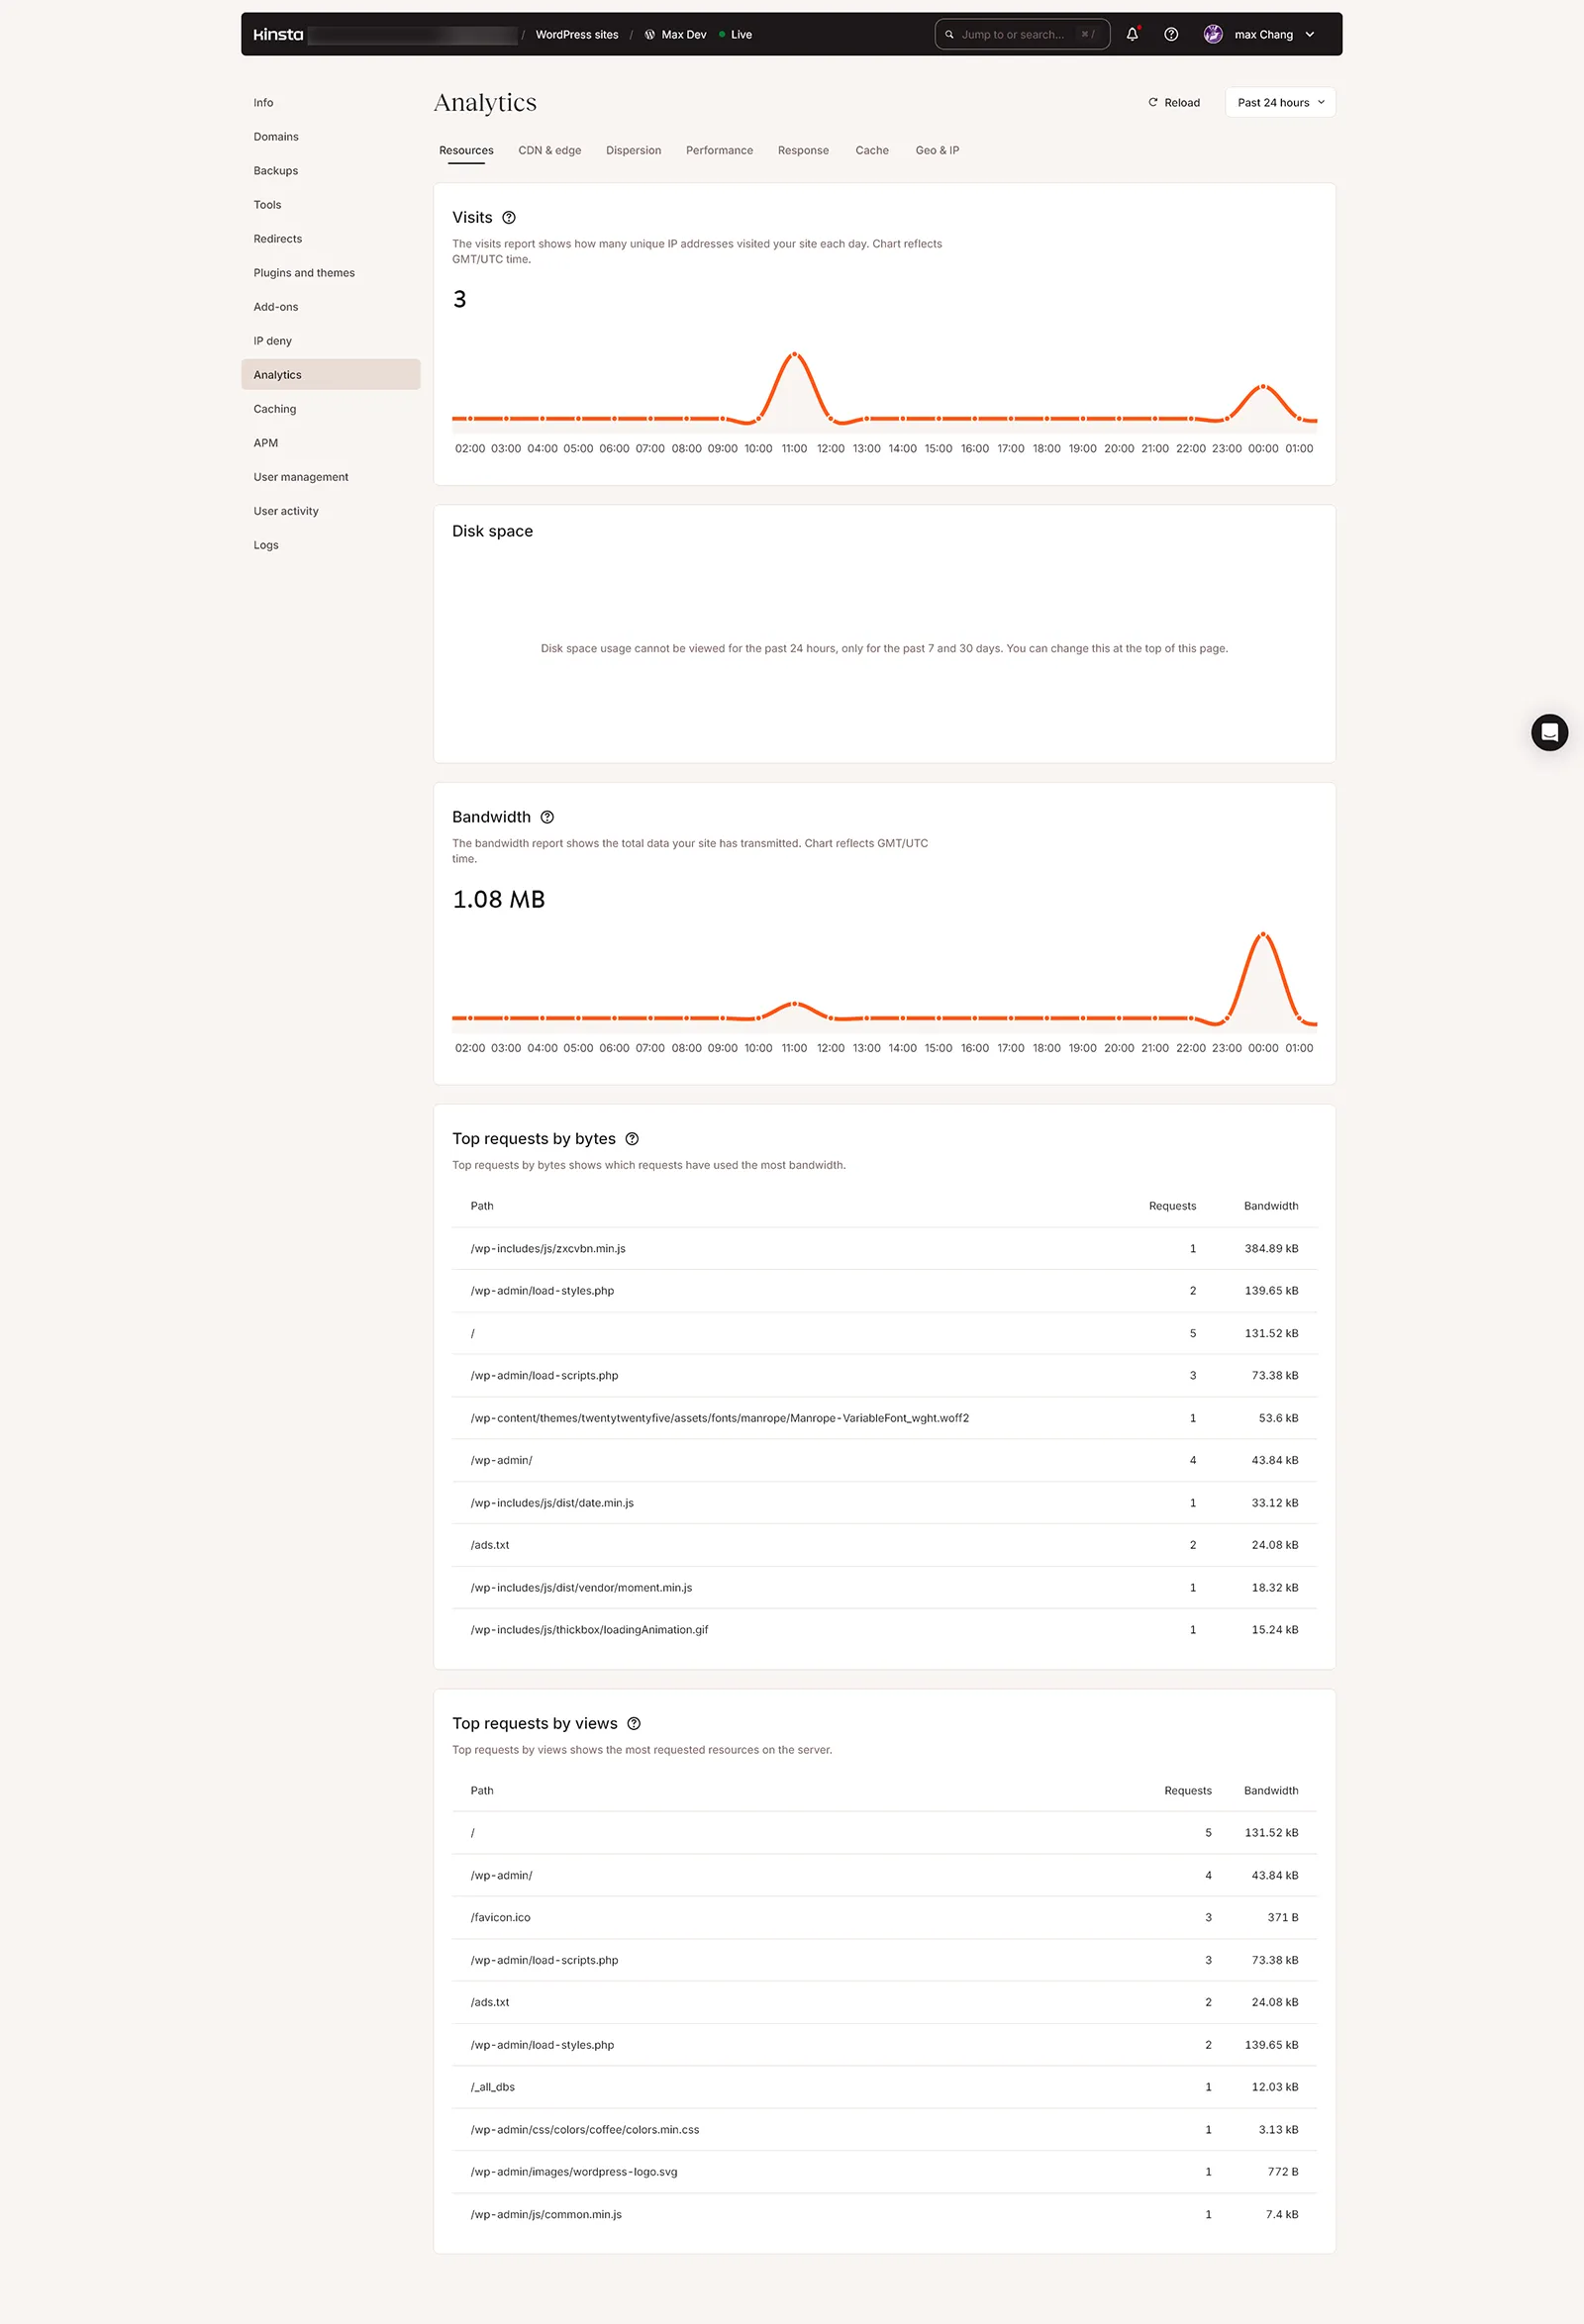Viewport: 1584px width, 2324px height.
Task: Click the 1.08 MB bandwidth total
Action: tap(498, 899)
